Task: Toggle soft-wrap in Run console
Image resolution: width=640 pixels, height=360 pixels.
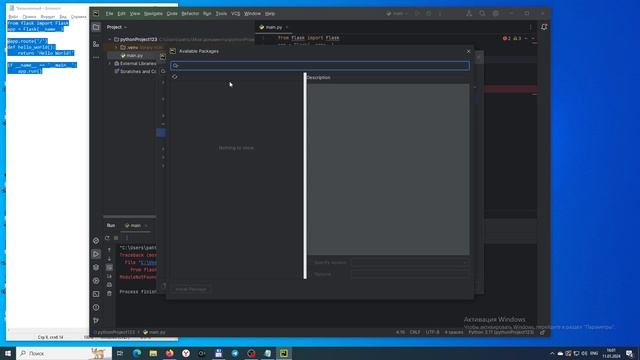Action: pyautogui.click(x=109, y=267)
